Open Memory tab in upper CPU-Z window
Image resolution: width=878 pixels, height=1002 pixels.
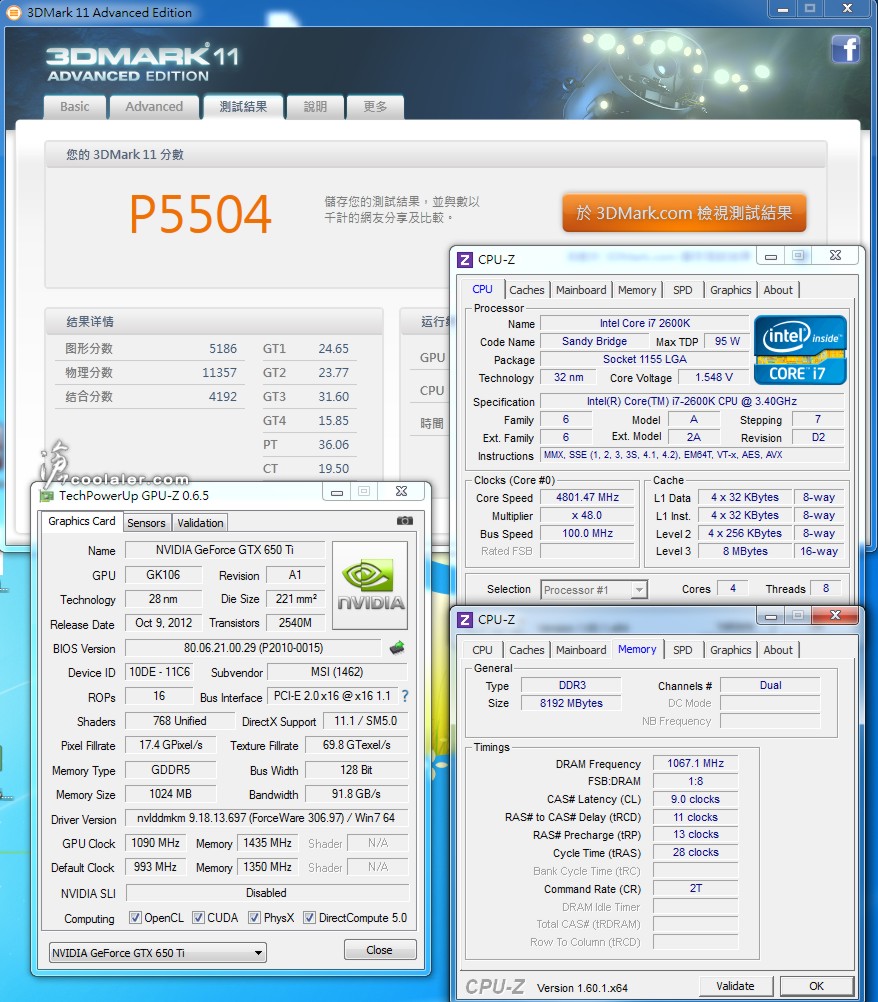point(637,290)
